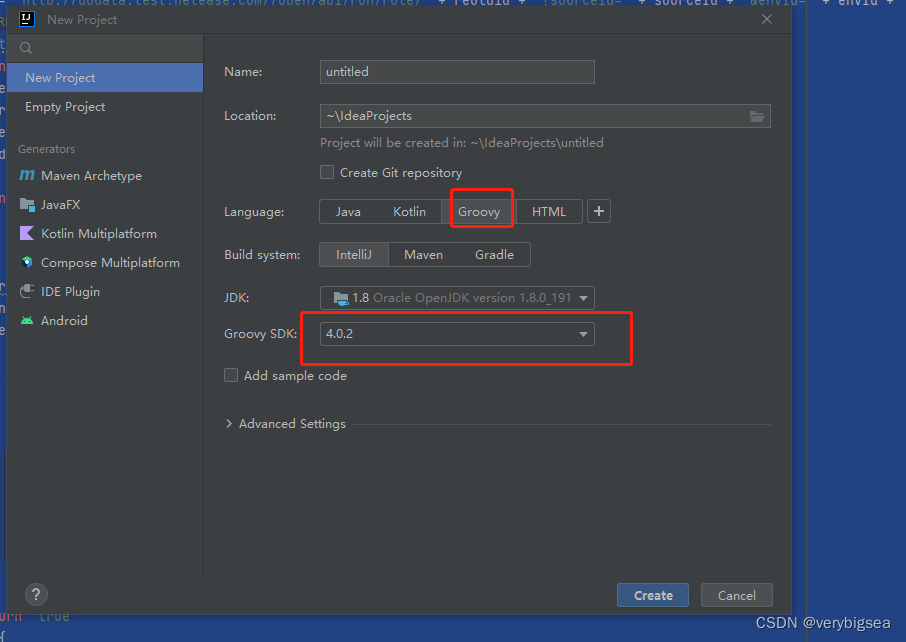Choose Maven build system
The image size is (906, 642).
coord(424,255)
